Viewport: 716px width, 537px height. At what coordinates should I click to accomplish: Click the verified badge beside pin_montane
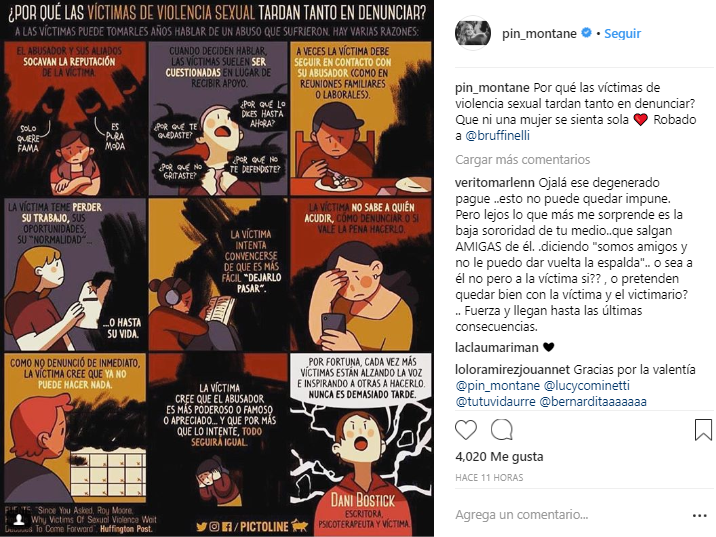587,33
